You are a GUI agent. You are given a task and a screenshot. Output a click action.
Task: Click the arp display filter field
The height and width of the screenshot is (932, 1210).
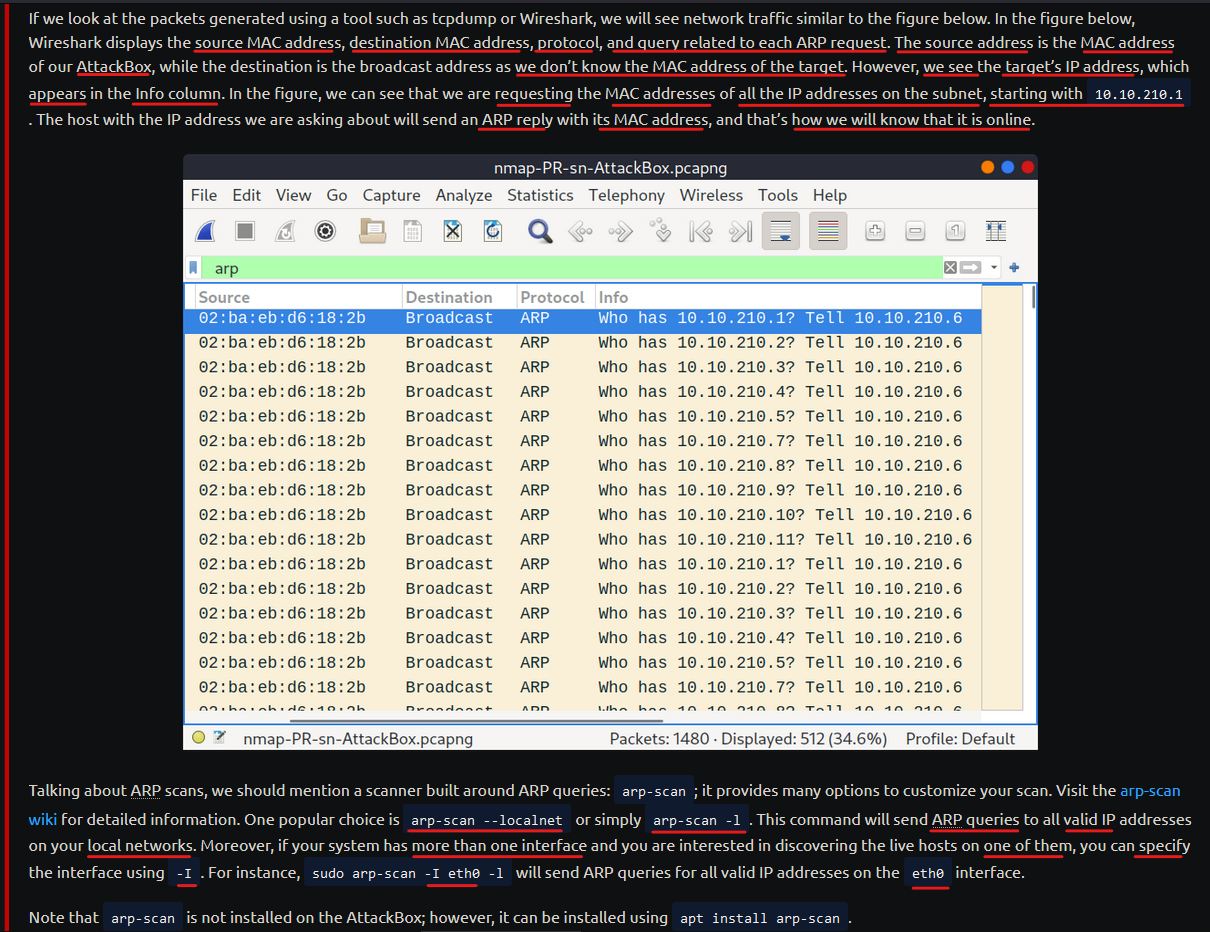coord(572,268)
